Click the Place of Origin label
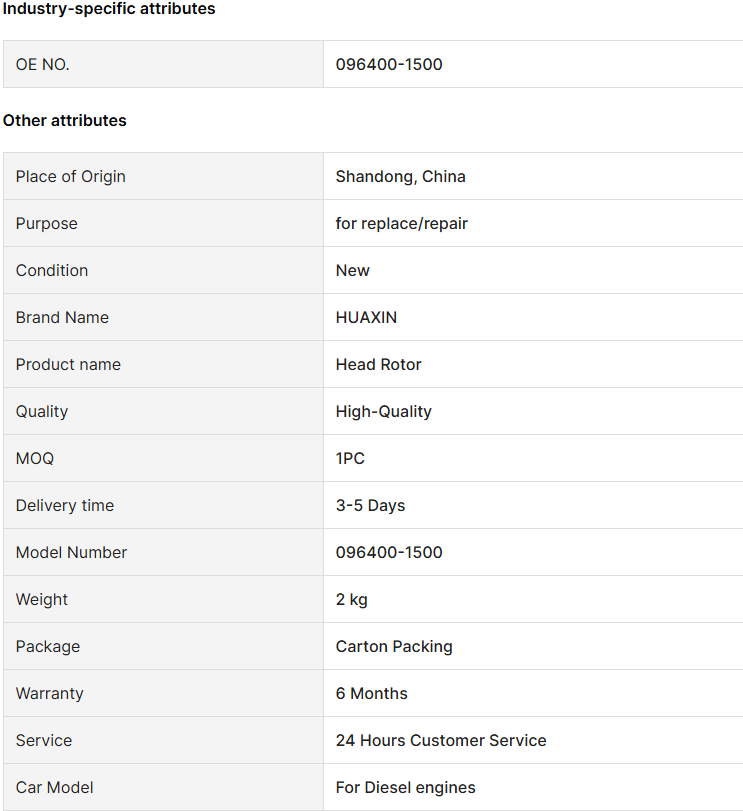Image resolution: width=743 pixels, height=811 pixels. (70, 177)
